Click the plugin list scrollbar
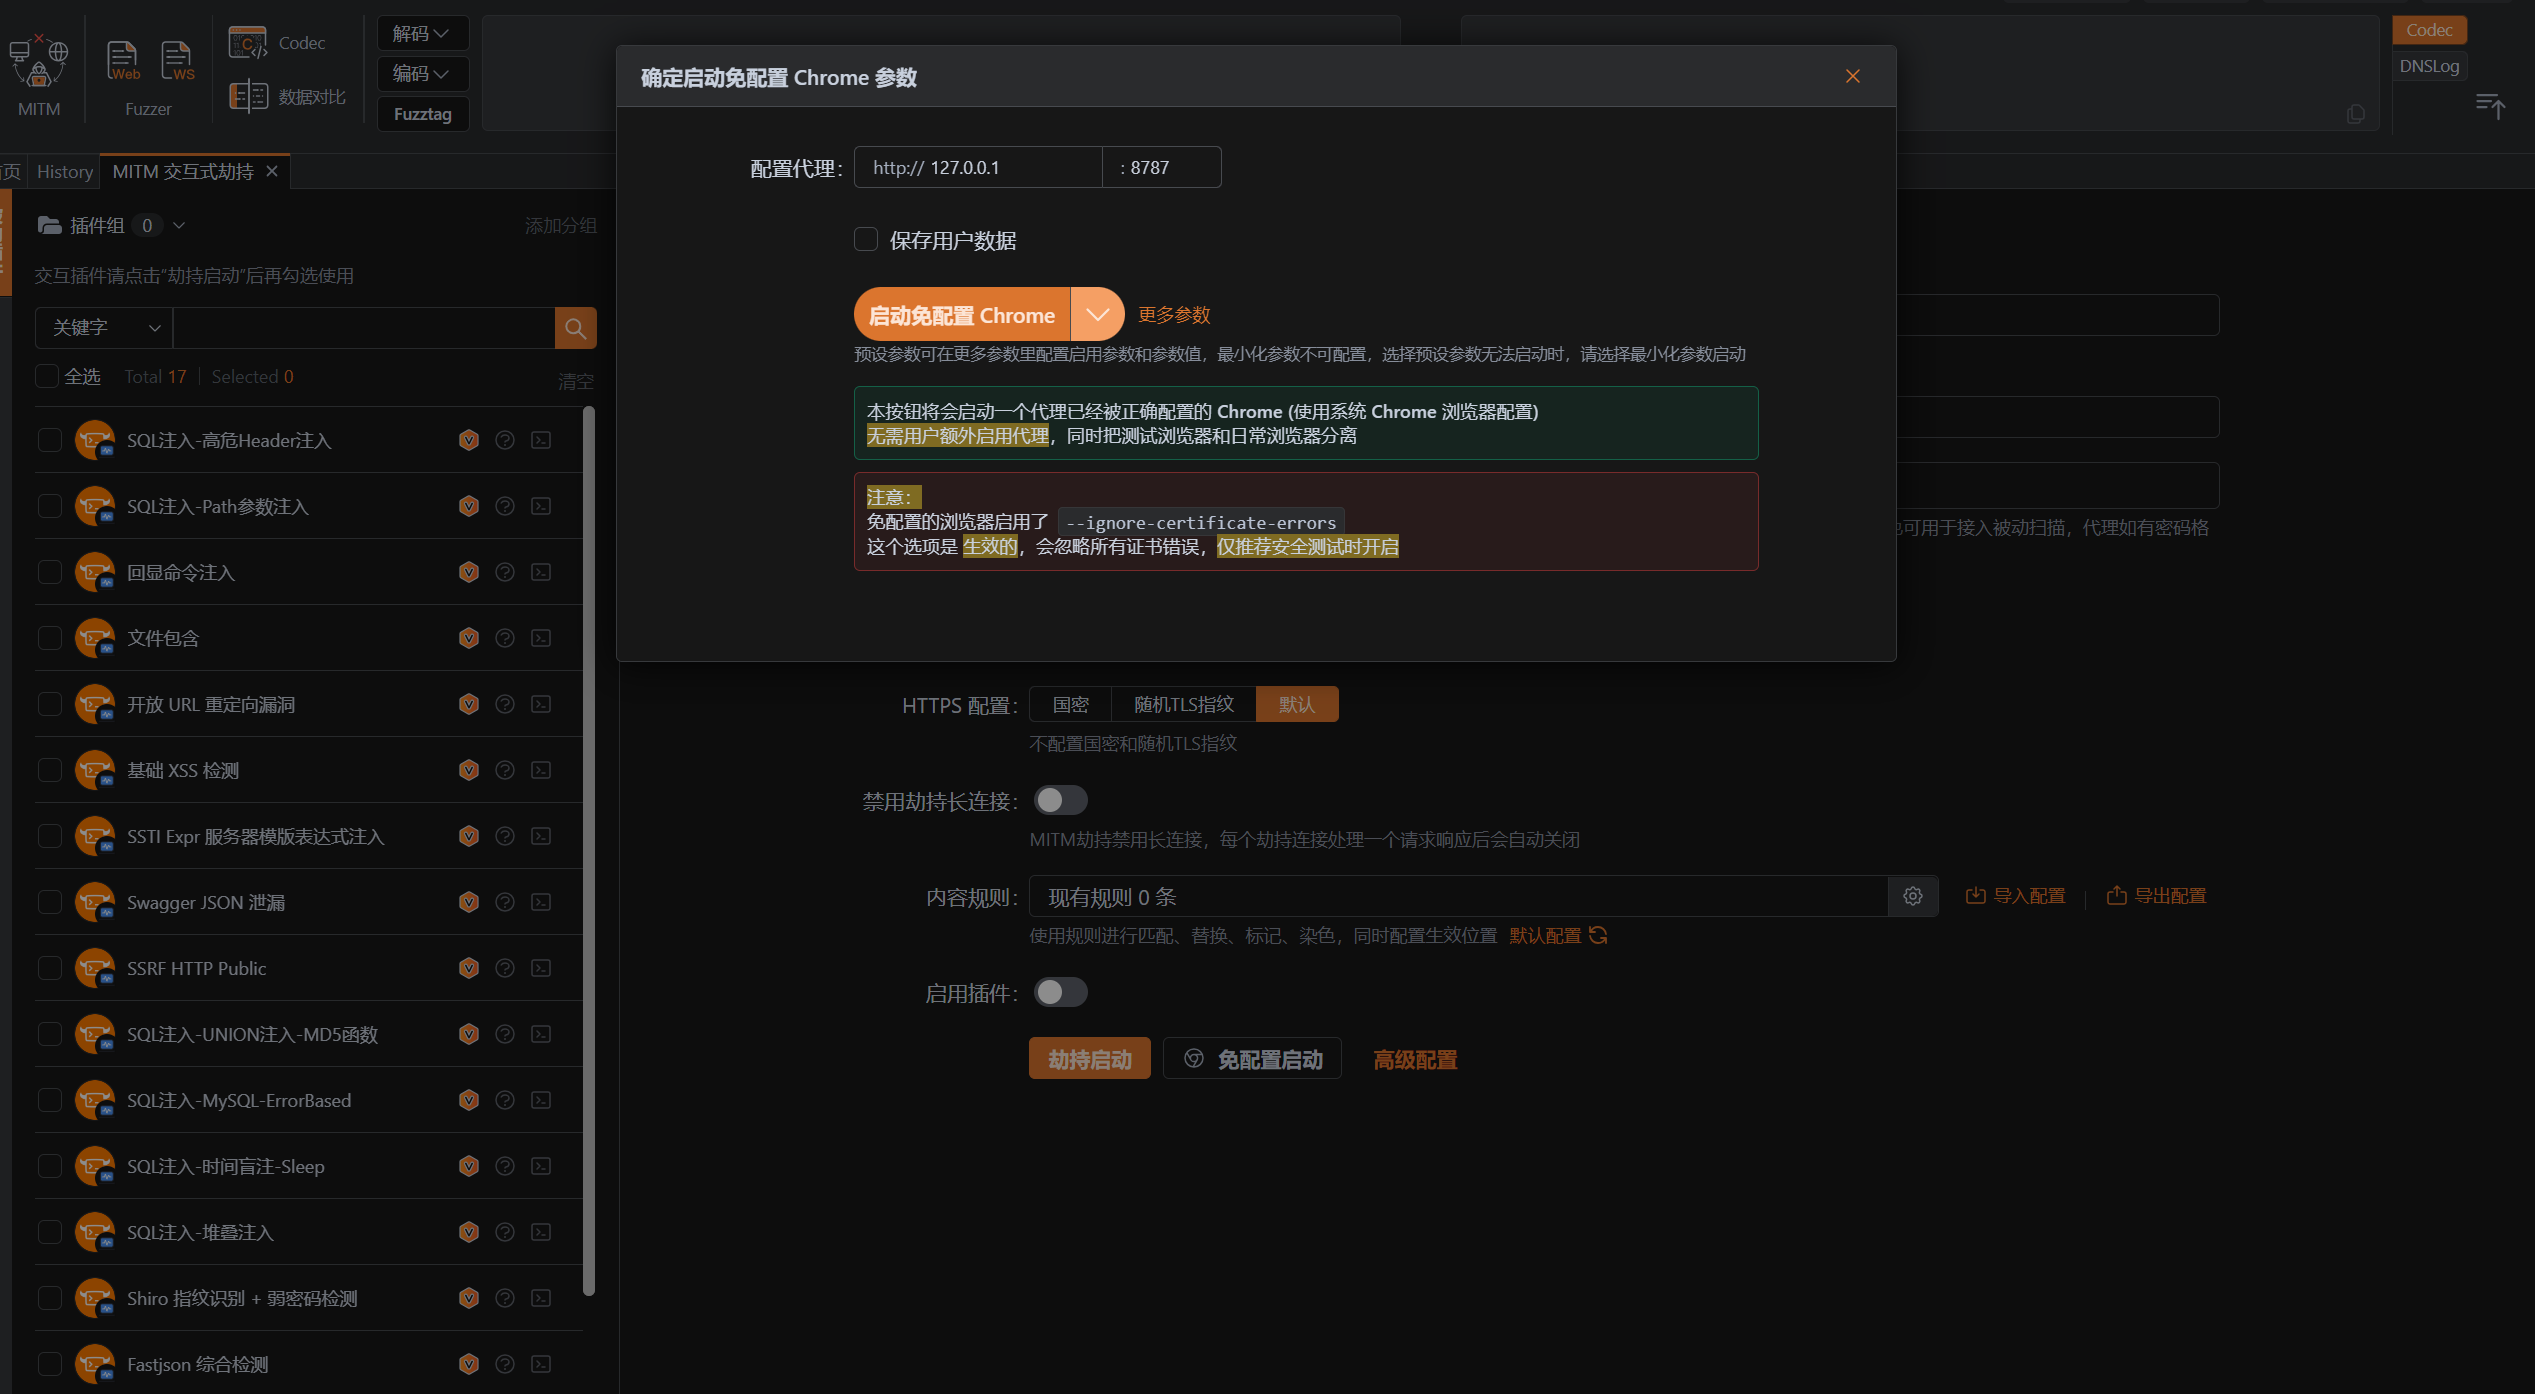Screen dimensions: 2535x1394 589,850
